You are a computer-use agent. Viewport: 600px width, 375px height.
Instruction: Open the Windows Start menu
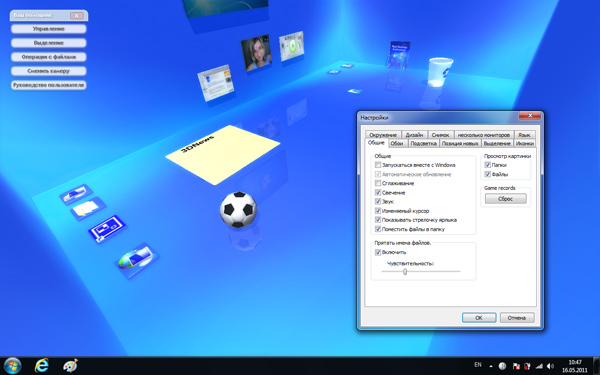pyautogui.click(x=12, y=366)
